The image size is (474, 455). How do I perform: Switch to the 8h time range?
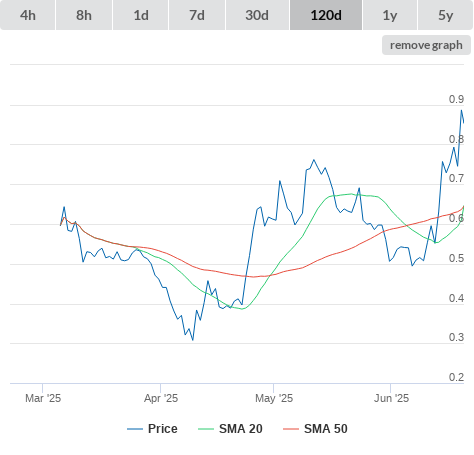point(84,15)
